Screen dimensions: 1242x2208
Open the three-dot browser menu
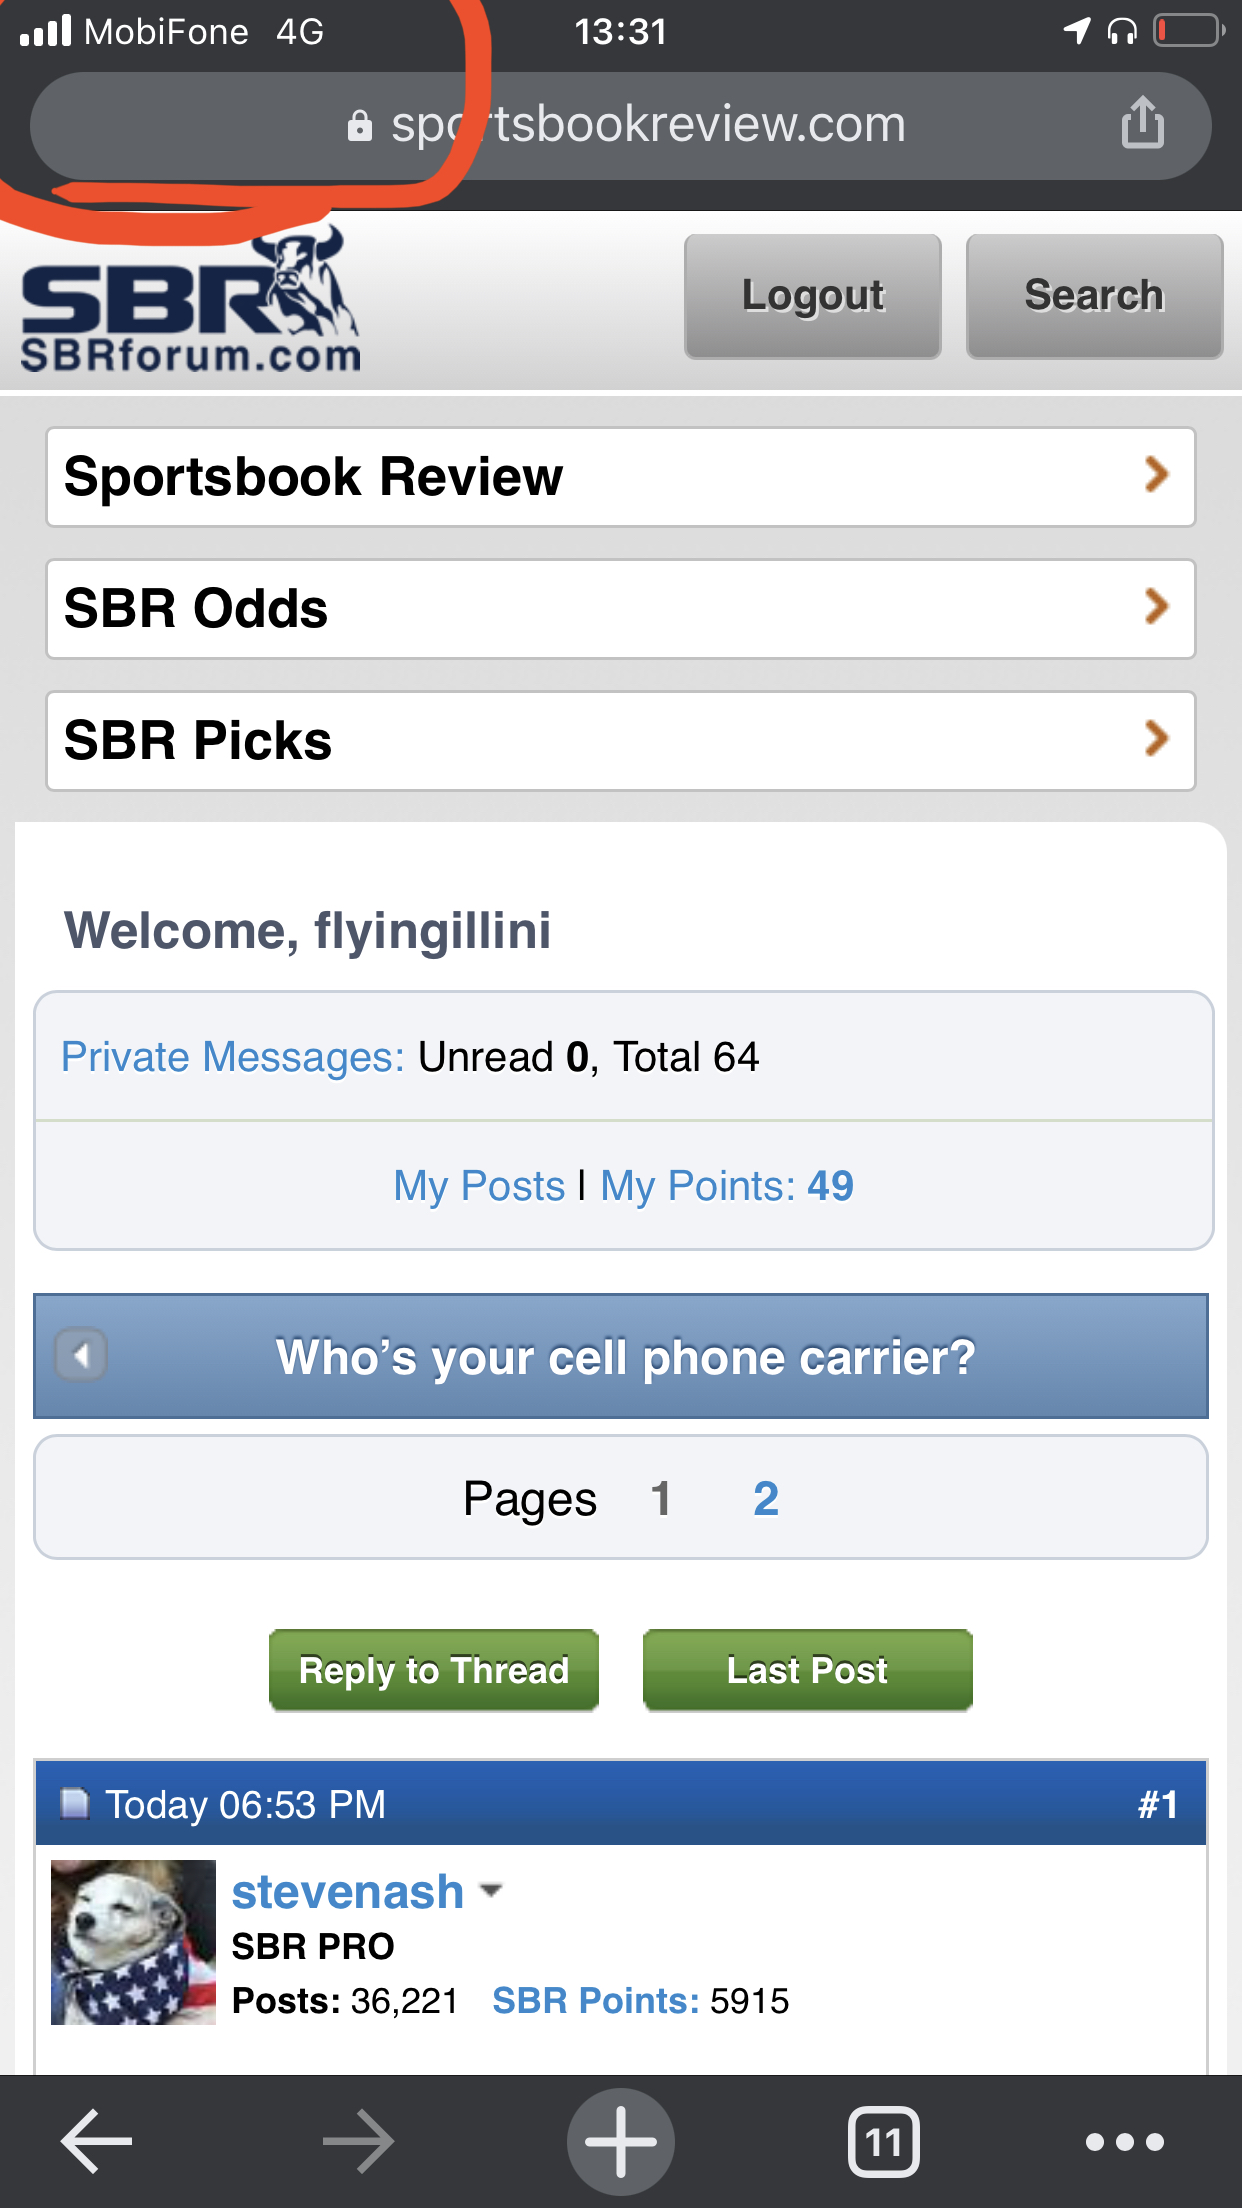[x=1124, y=2141]
